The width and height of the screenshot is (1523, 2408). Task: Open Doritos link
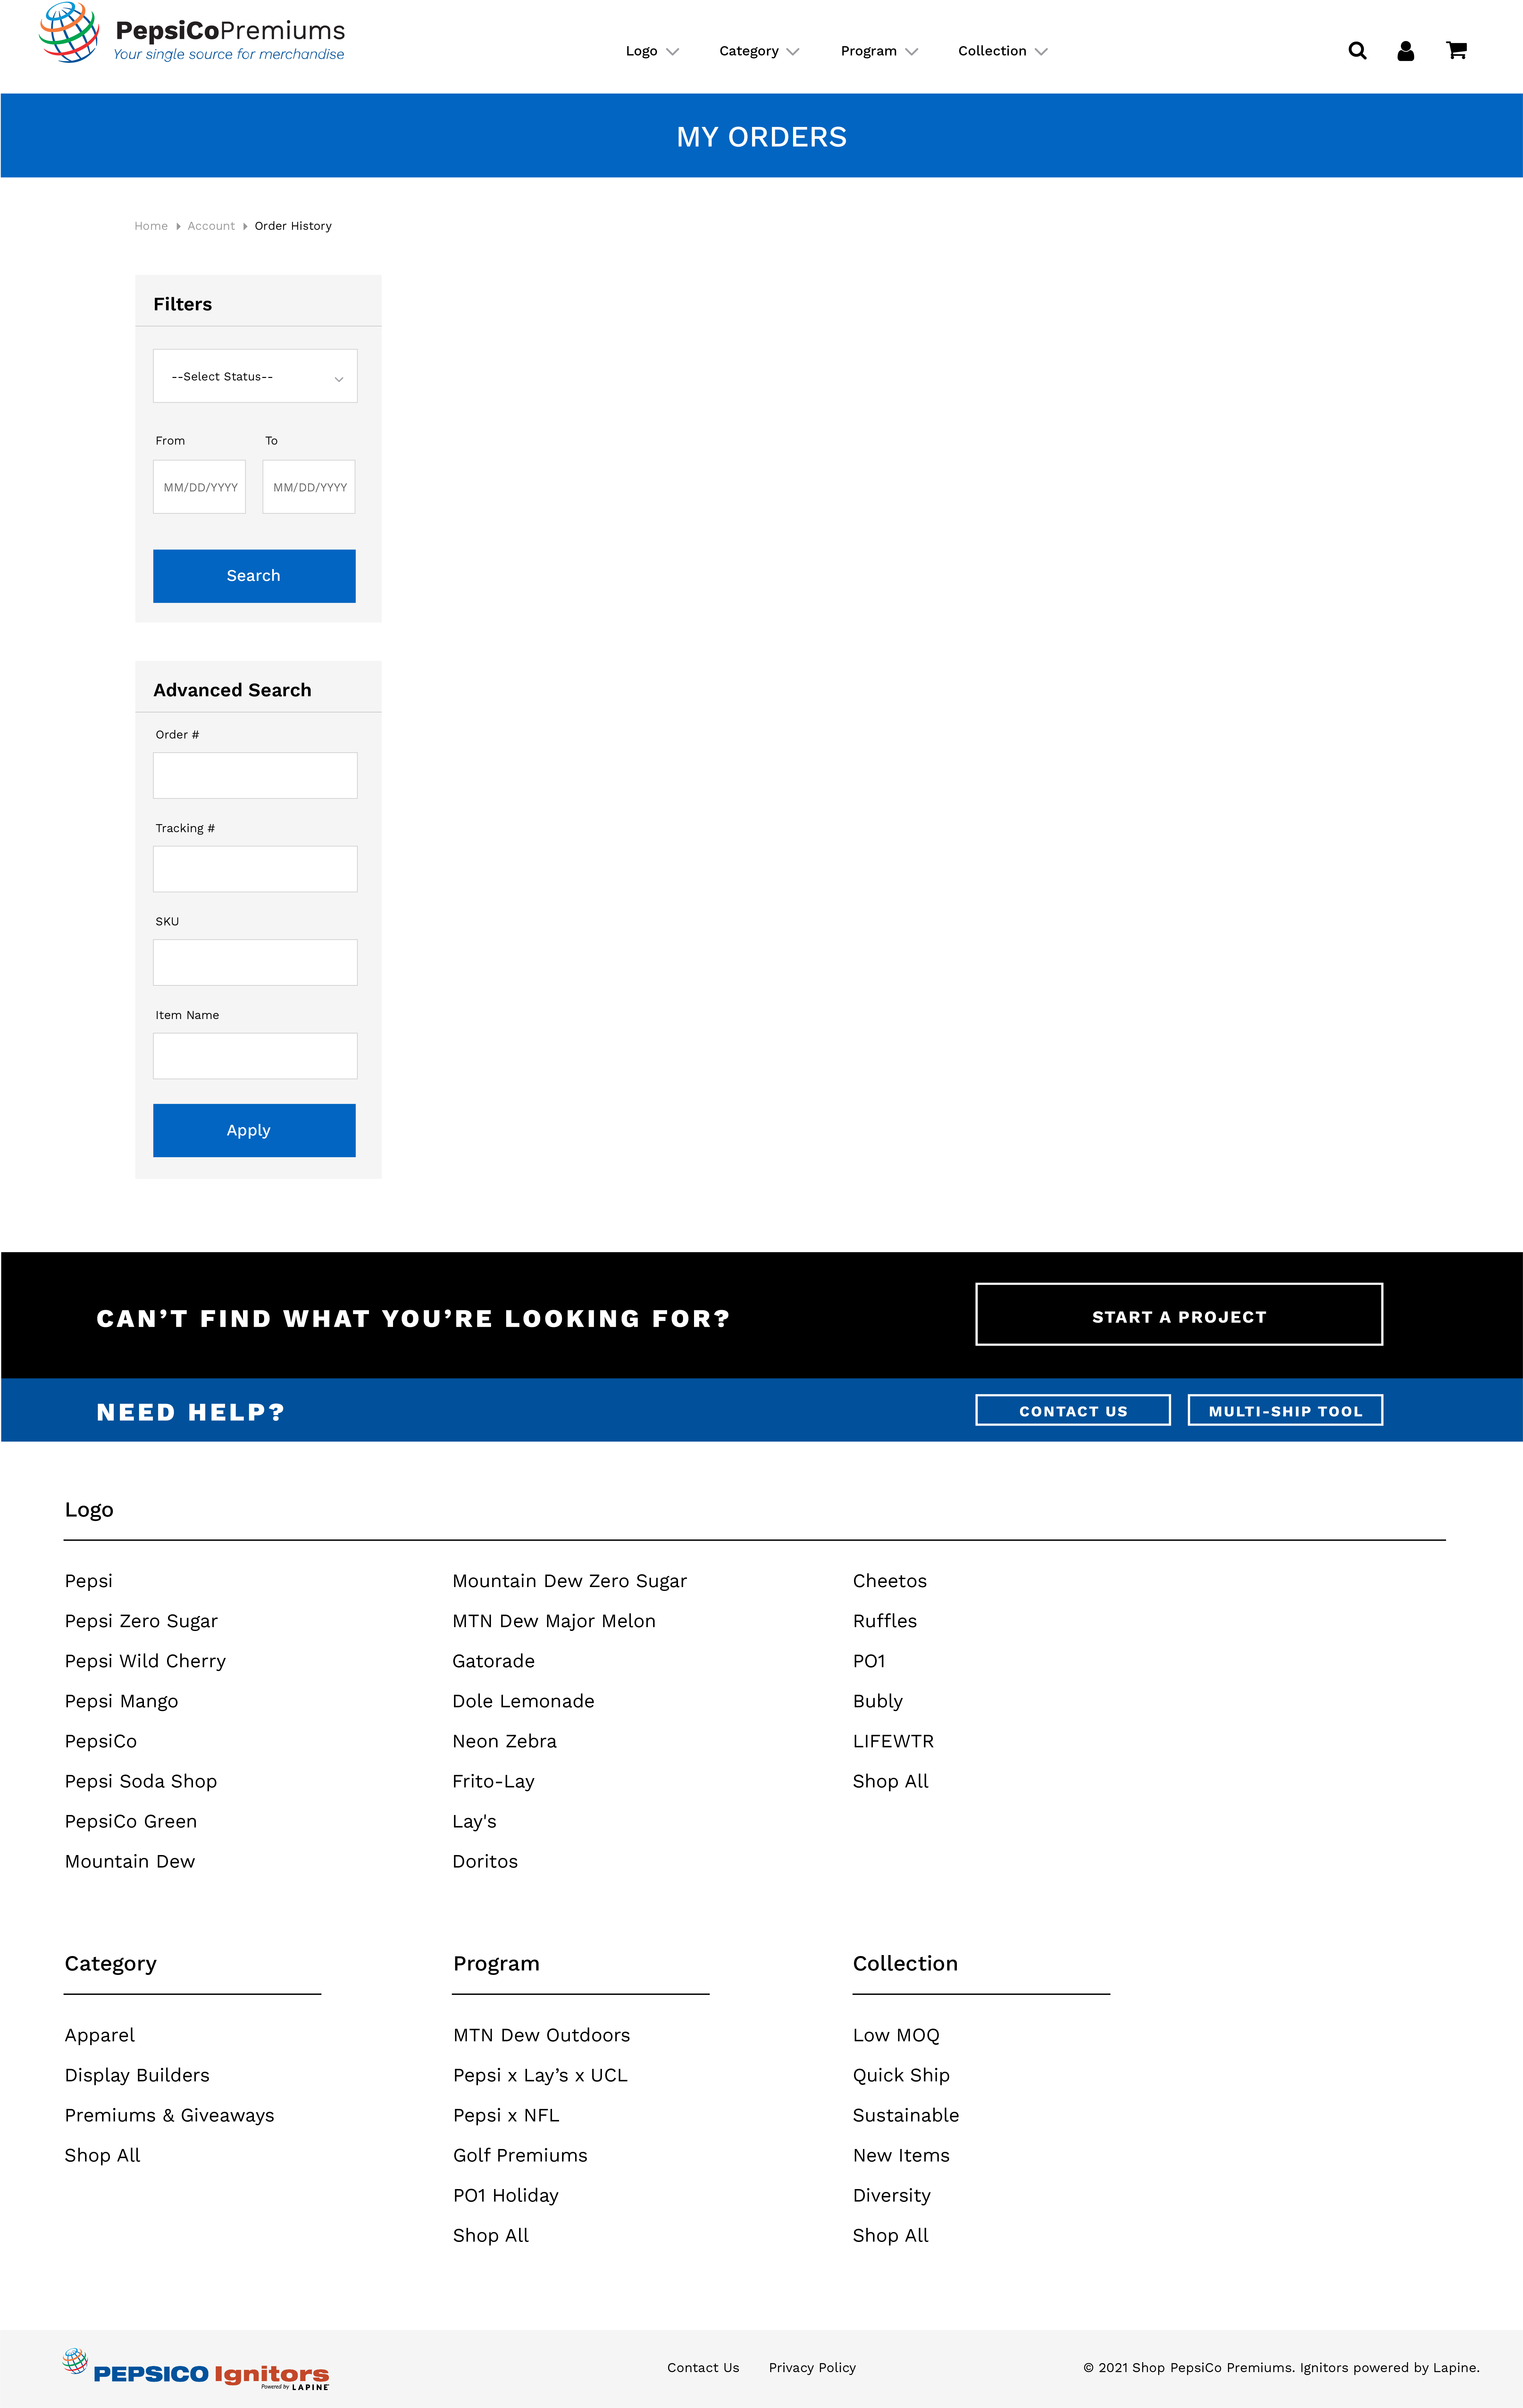click(485, 1861)
